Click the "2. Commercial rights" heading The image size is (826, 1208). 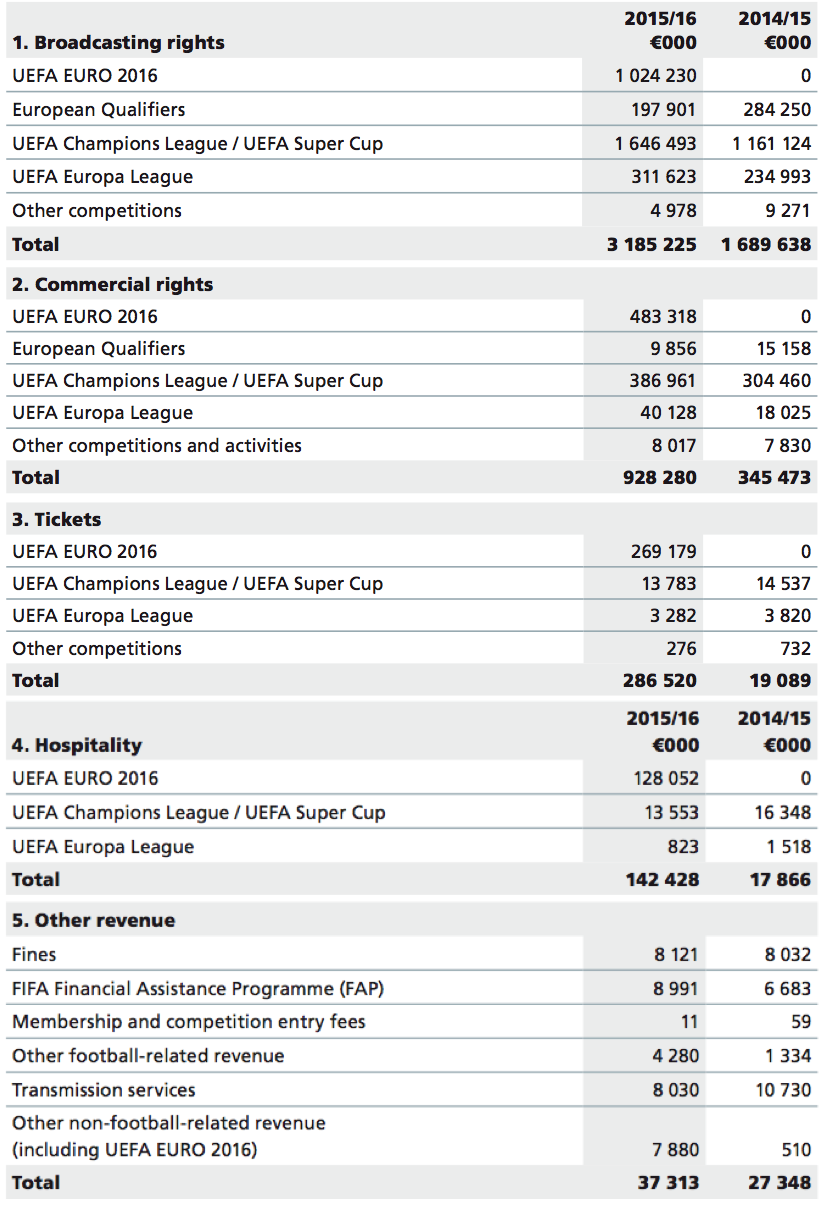coord(112,284)
